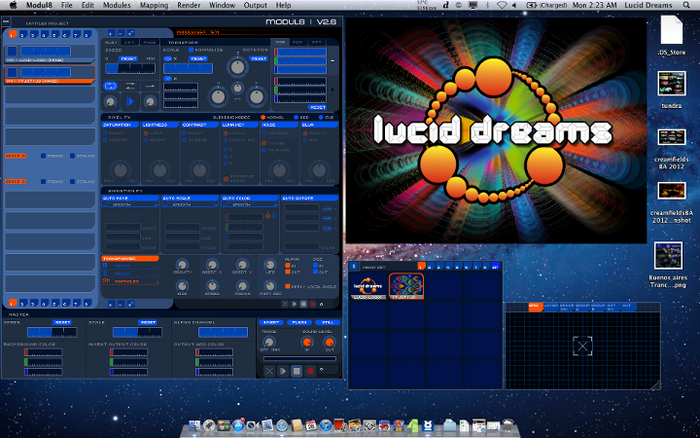Click the red record button in the Master panel
The image size is (700, 438).
pyautogui.click(x=310, y=371)
